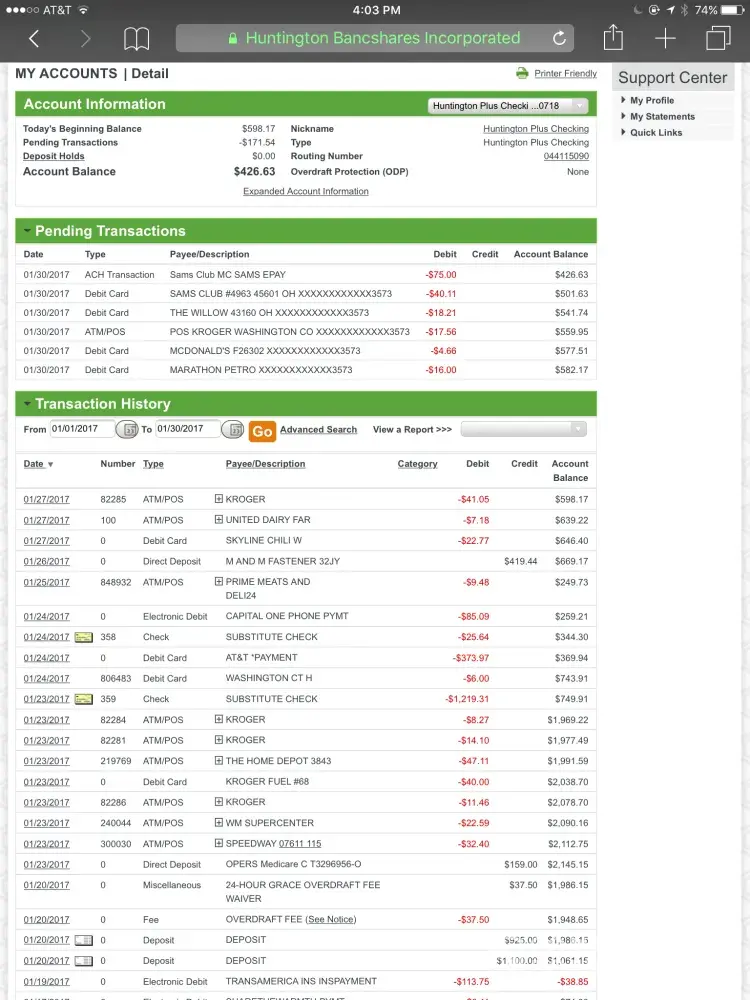Image resolution: width=750 pixels, height=1000 pixels.
Task: Click the Expanded Account Information link
Action: 305,191
